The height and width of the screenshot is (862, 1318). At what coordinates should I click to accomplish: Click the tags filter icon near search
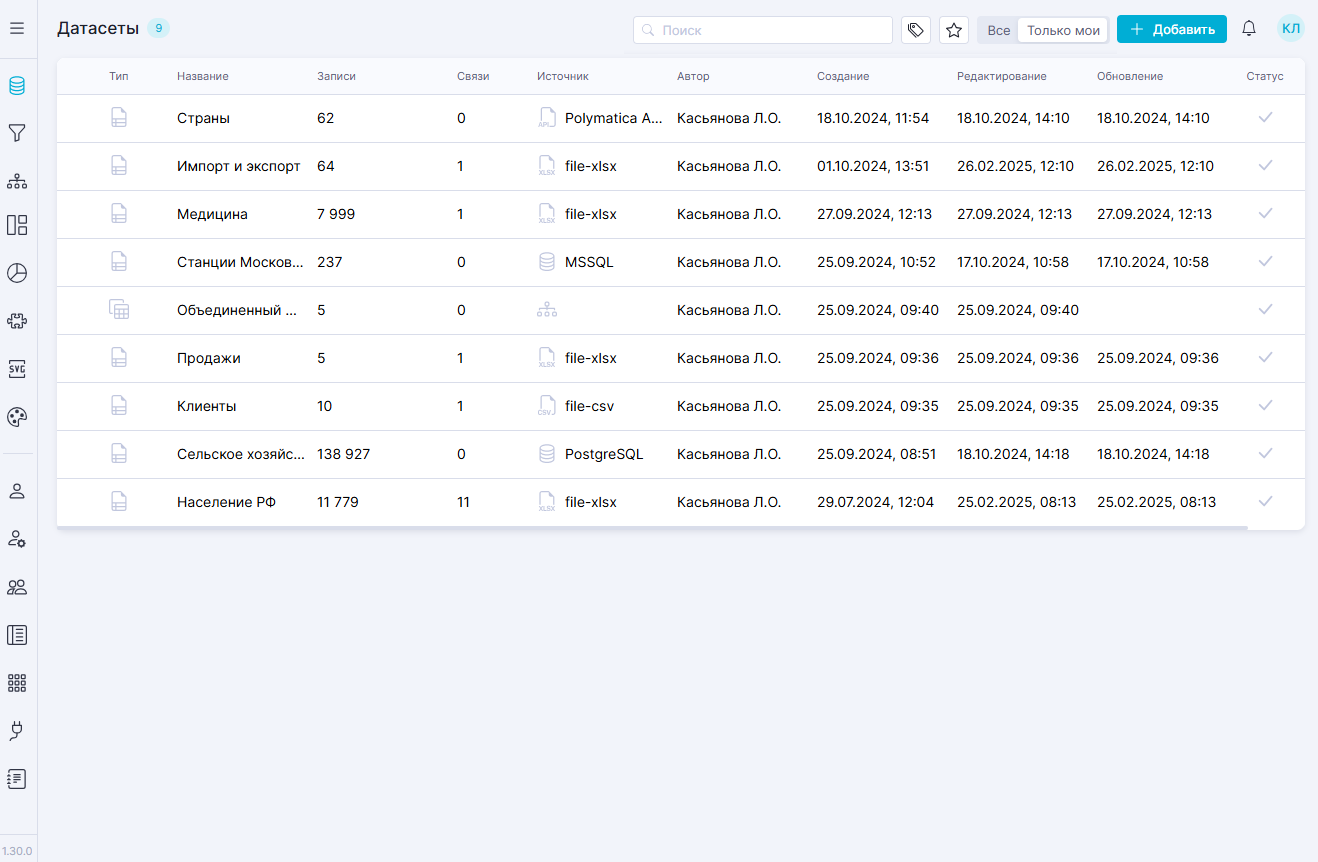tap(915, 30)
